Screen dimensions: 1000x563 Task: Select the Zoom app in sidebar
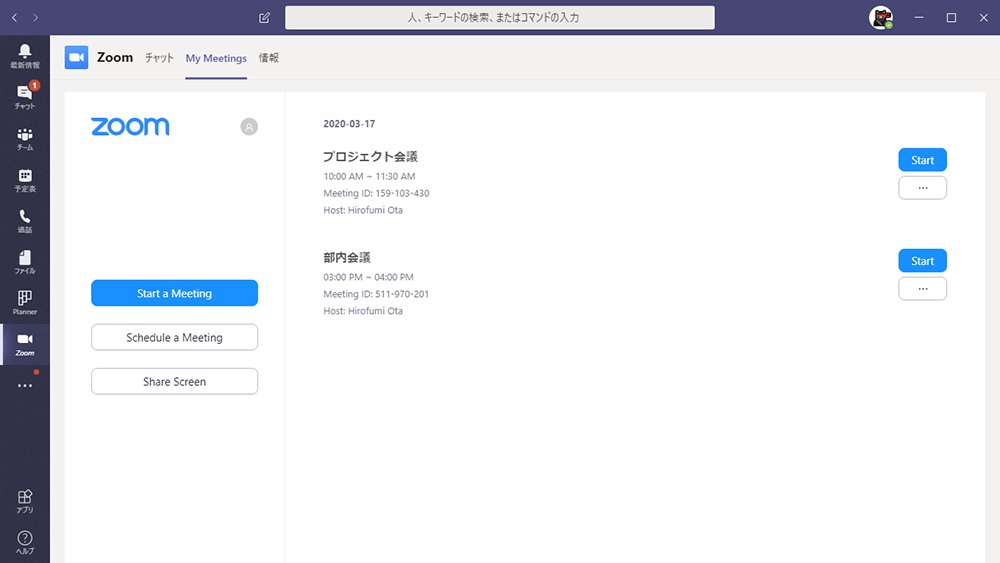click(25, 344)
